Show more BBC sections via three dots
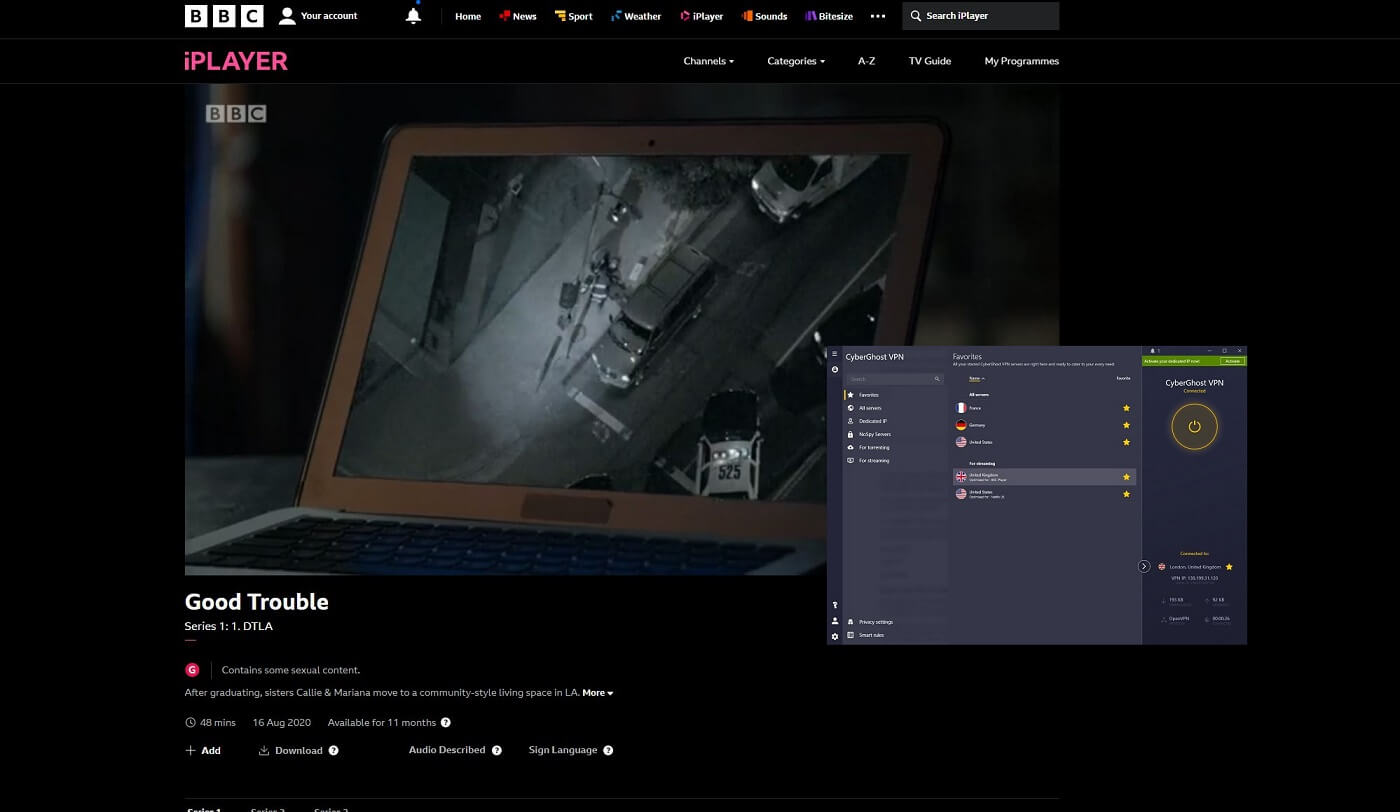 click(878, 16)
